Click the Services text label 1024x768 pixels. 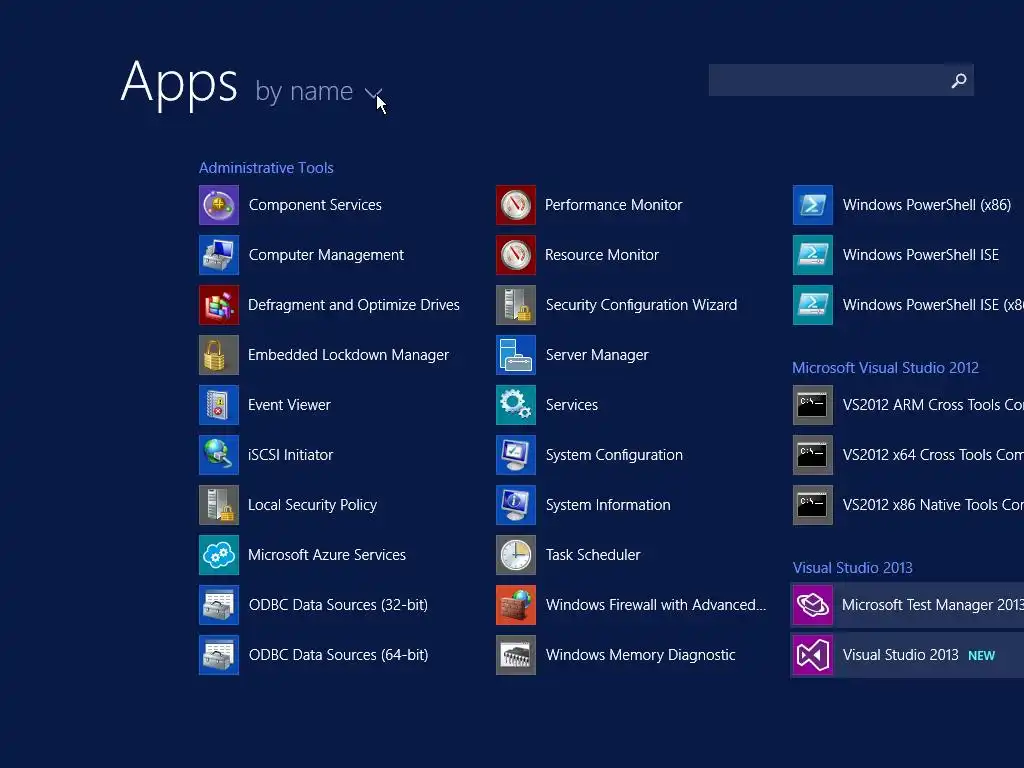572,405
